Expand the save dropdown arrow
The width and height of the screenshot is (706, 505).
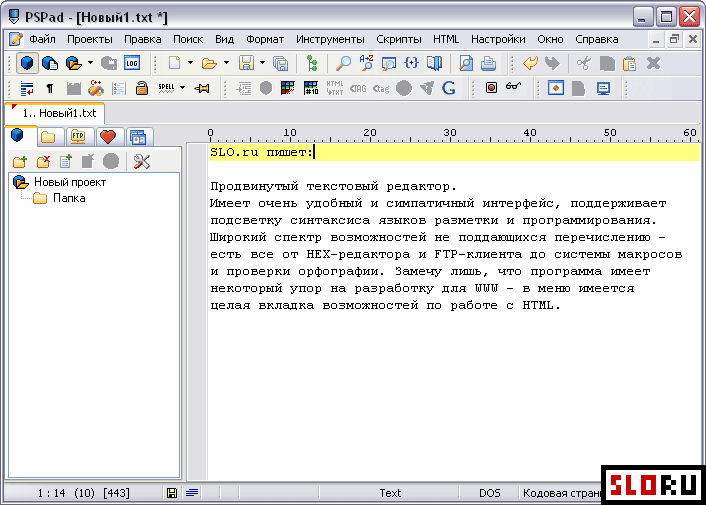pyautogui.click(x=262, y=63)
